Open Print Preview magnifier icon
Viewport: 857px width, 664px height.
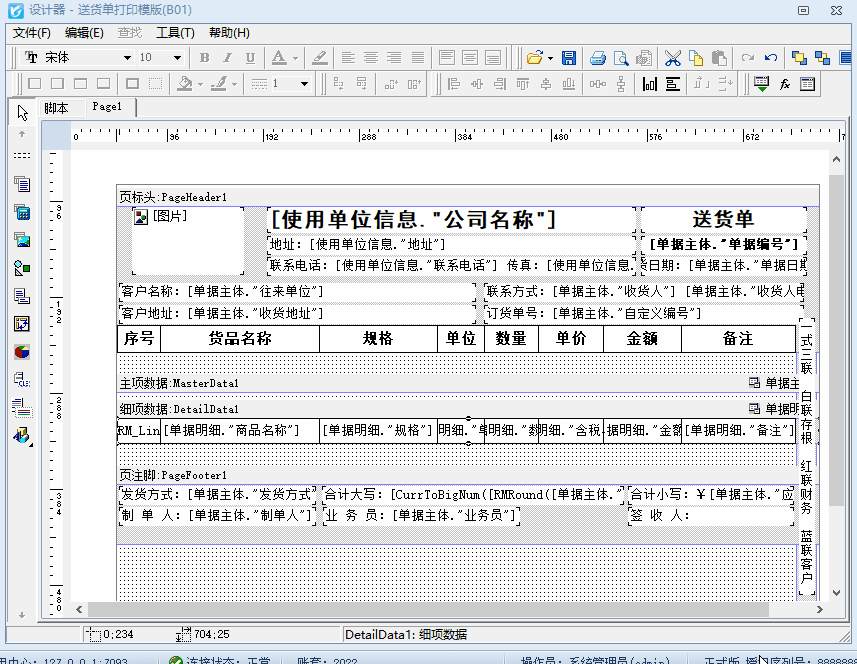pyautogui.click(x=621, y=58)
